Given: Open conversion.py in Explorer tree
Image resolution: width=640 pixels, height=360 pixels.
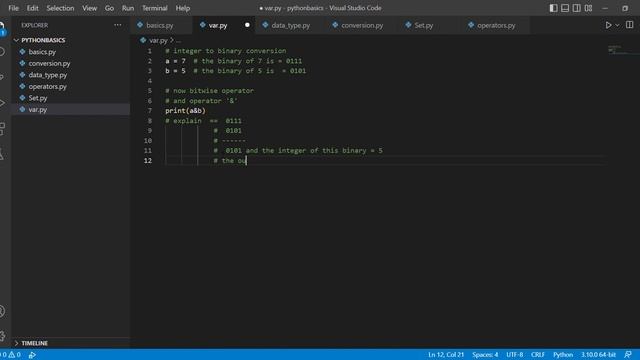Looking at the screenshot, I should (70, 63).
